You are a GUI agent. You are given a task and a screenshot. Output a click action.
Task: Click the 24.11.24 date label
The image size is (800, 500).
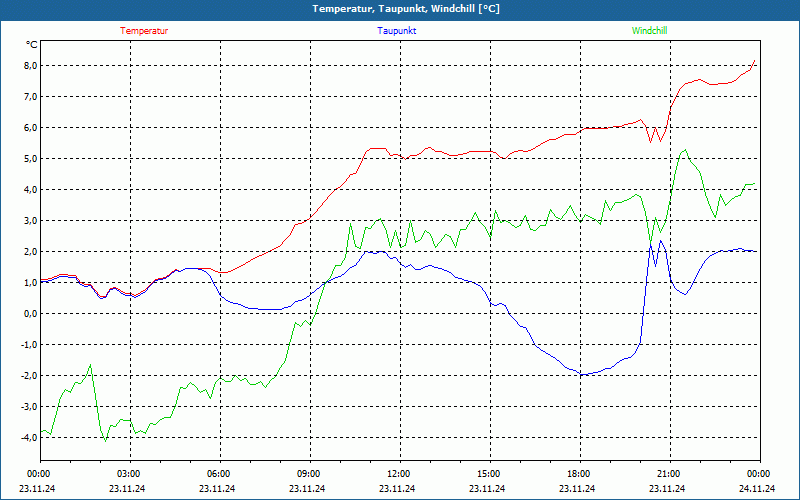(757, 488)
